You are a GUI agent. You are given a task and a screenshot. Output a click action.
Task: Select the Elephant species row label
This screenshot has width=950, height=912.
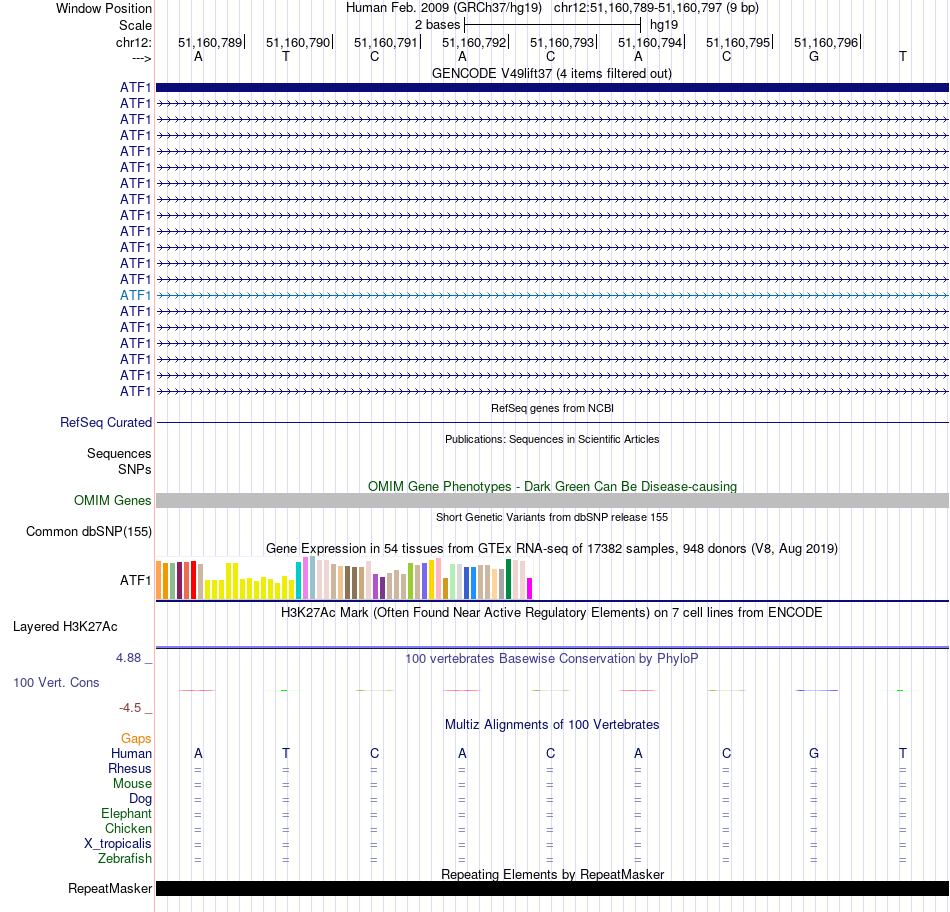[126, 813]
